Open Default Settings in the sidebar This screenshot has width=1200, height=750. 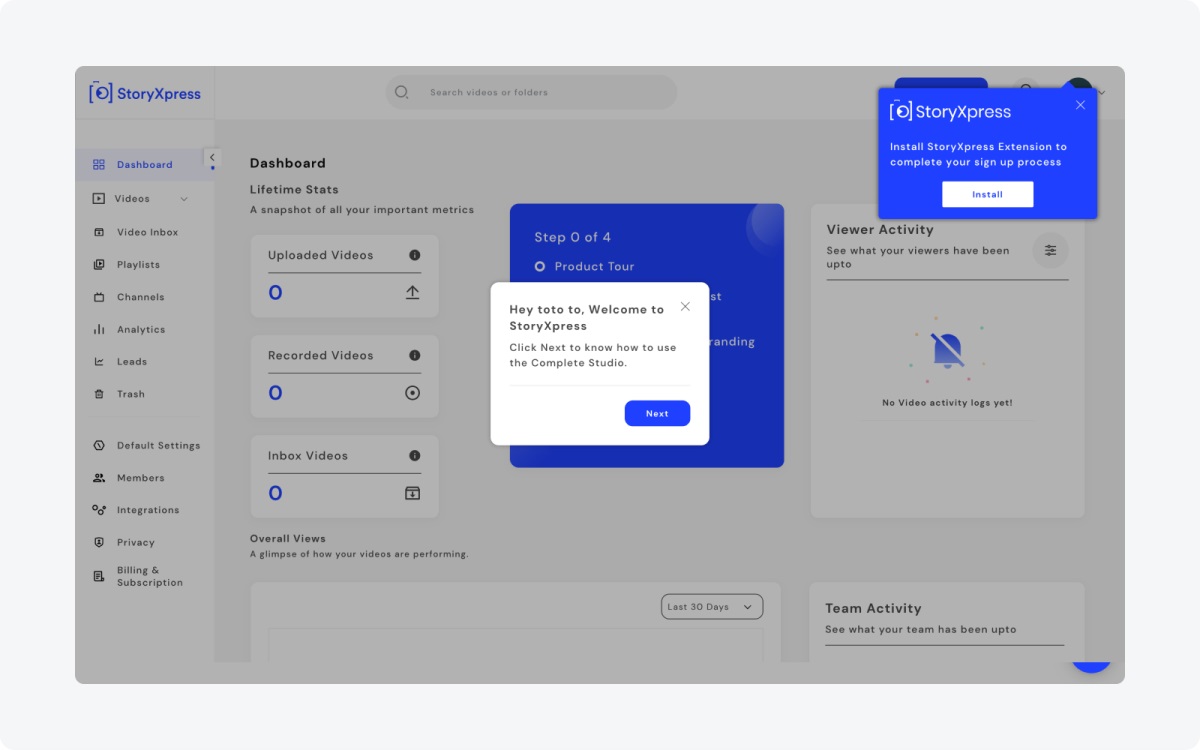pos(144,446)
